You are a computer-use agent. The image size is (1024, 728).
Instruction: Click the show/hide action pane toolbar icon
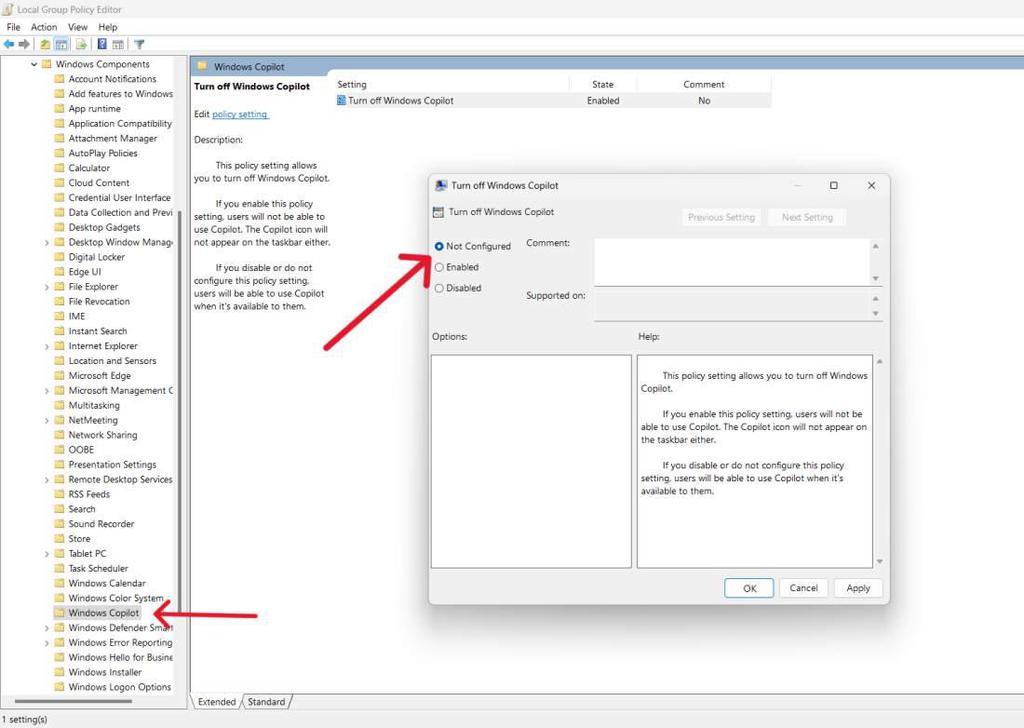click(118, 44)
